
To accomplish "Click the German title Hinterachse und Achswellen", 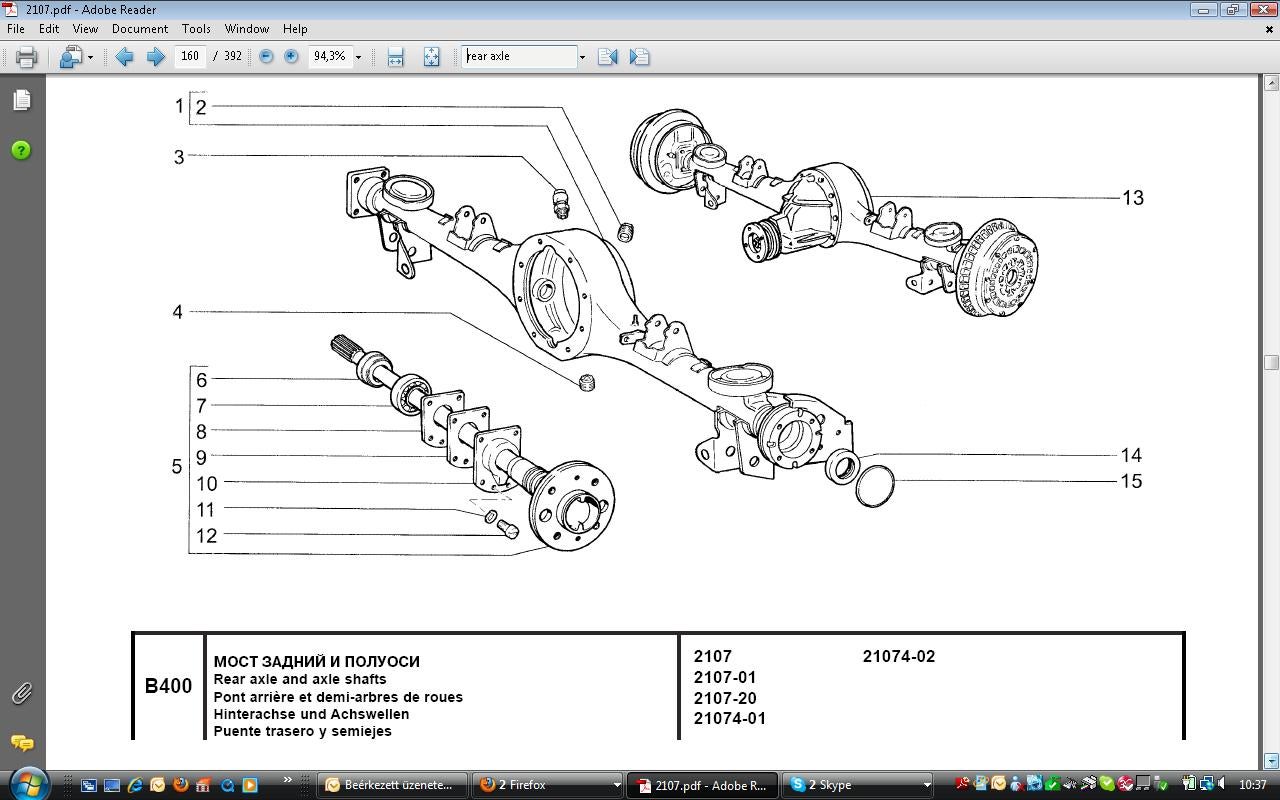I will 311,714.
